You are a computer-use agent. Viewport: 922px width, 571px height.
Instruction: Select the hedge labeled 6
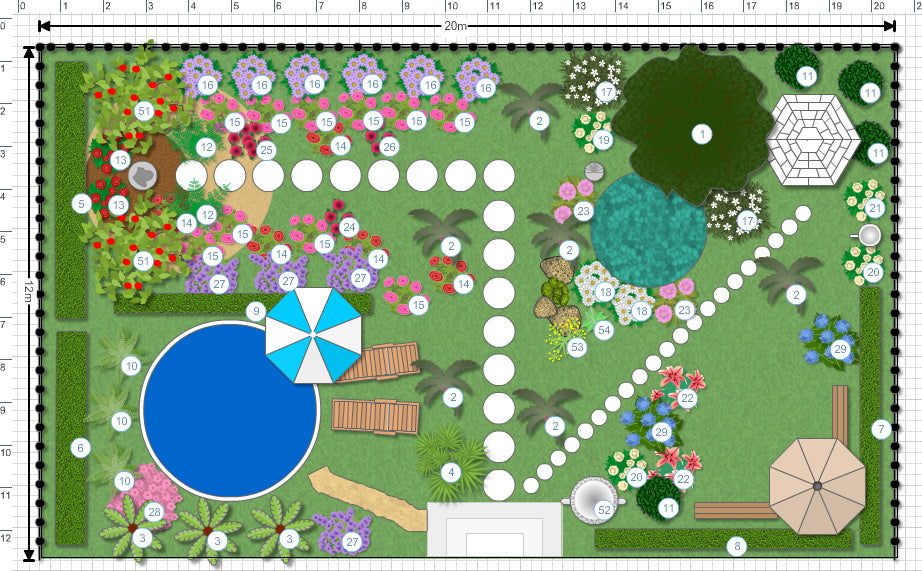click(71, 438)
